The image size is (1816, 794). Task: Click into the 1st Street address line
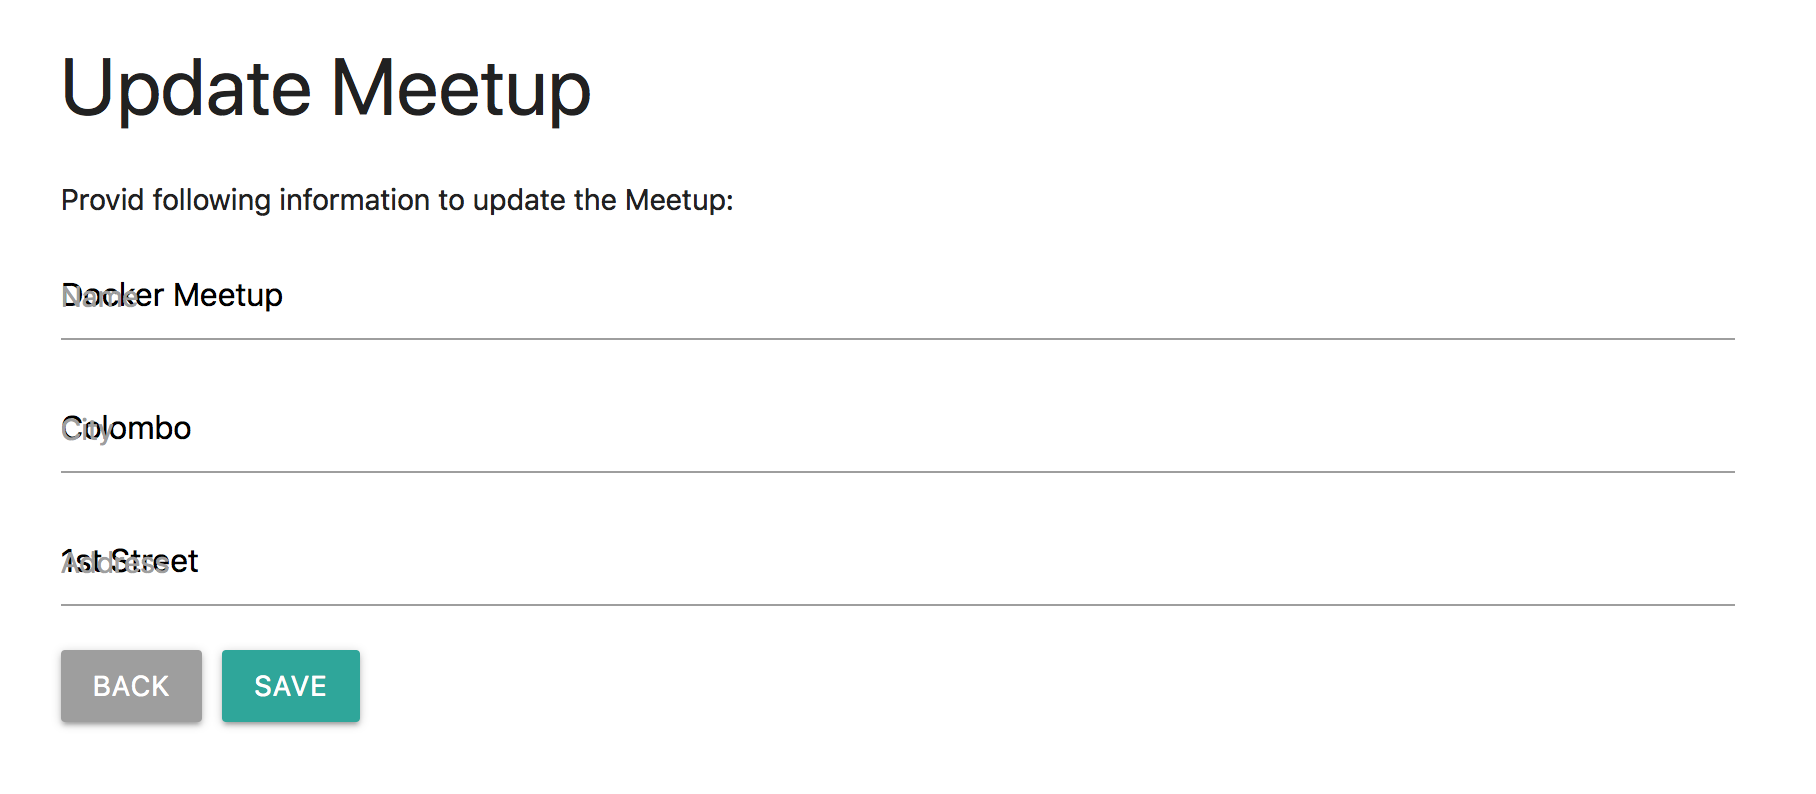coord(130,561)
